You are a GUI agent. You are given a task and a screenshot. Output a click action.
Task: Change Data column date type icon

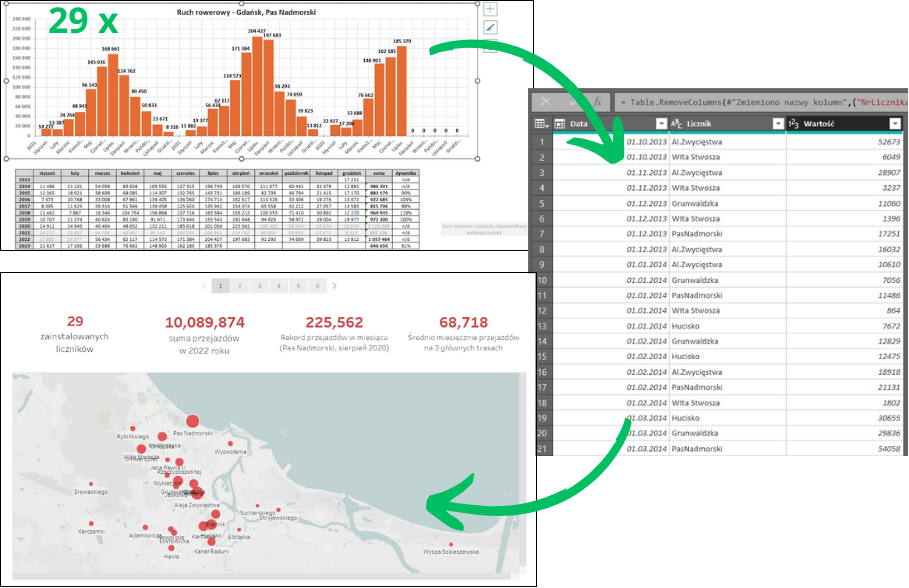click(x=559, y=124)
